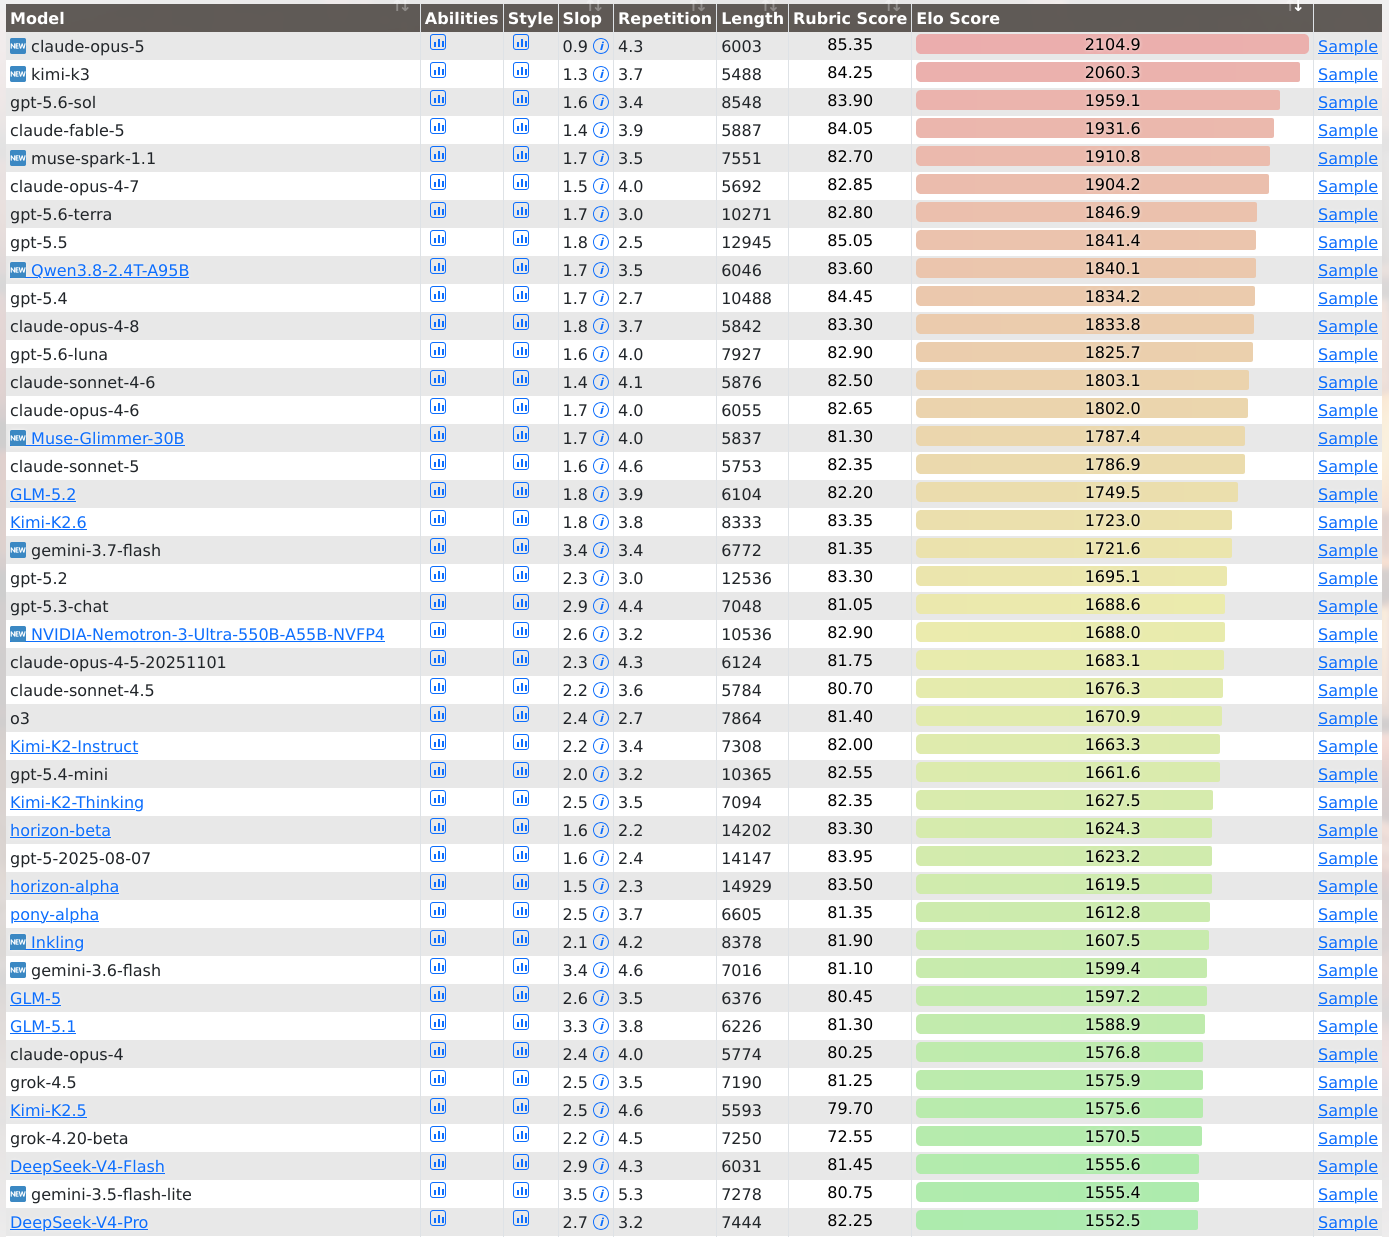
Task: Open the horizon-alpha model link
Action: (x=64, y=886)
